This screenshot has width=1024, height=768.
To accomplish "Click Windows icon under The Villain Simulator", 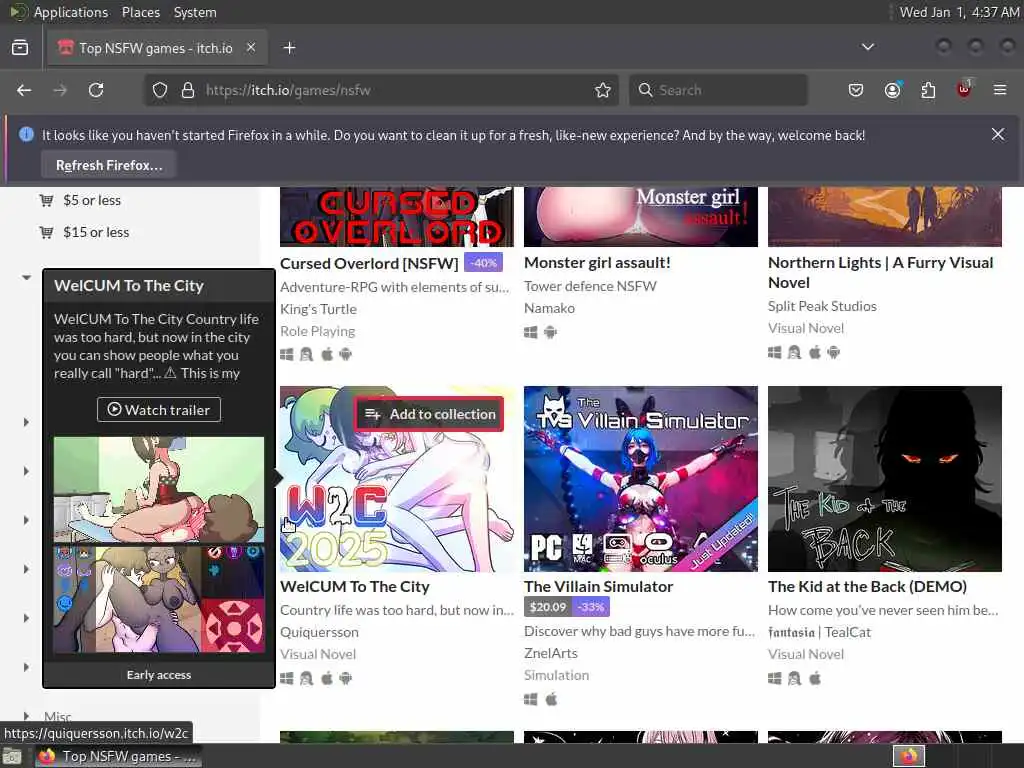I will pos(531,699).
